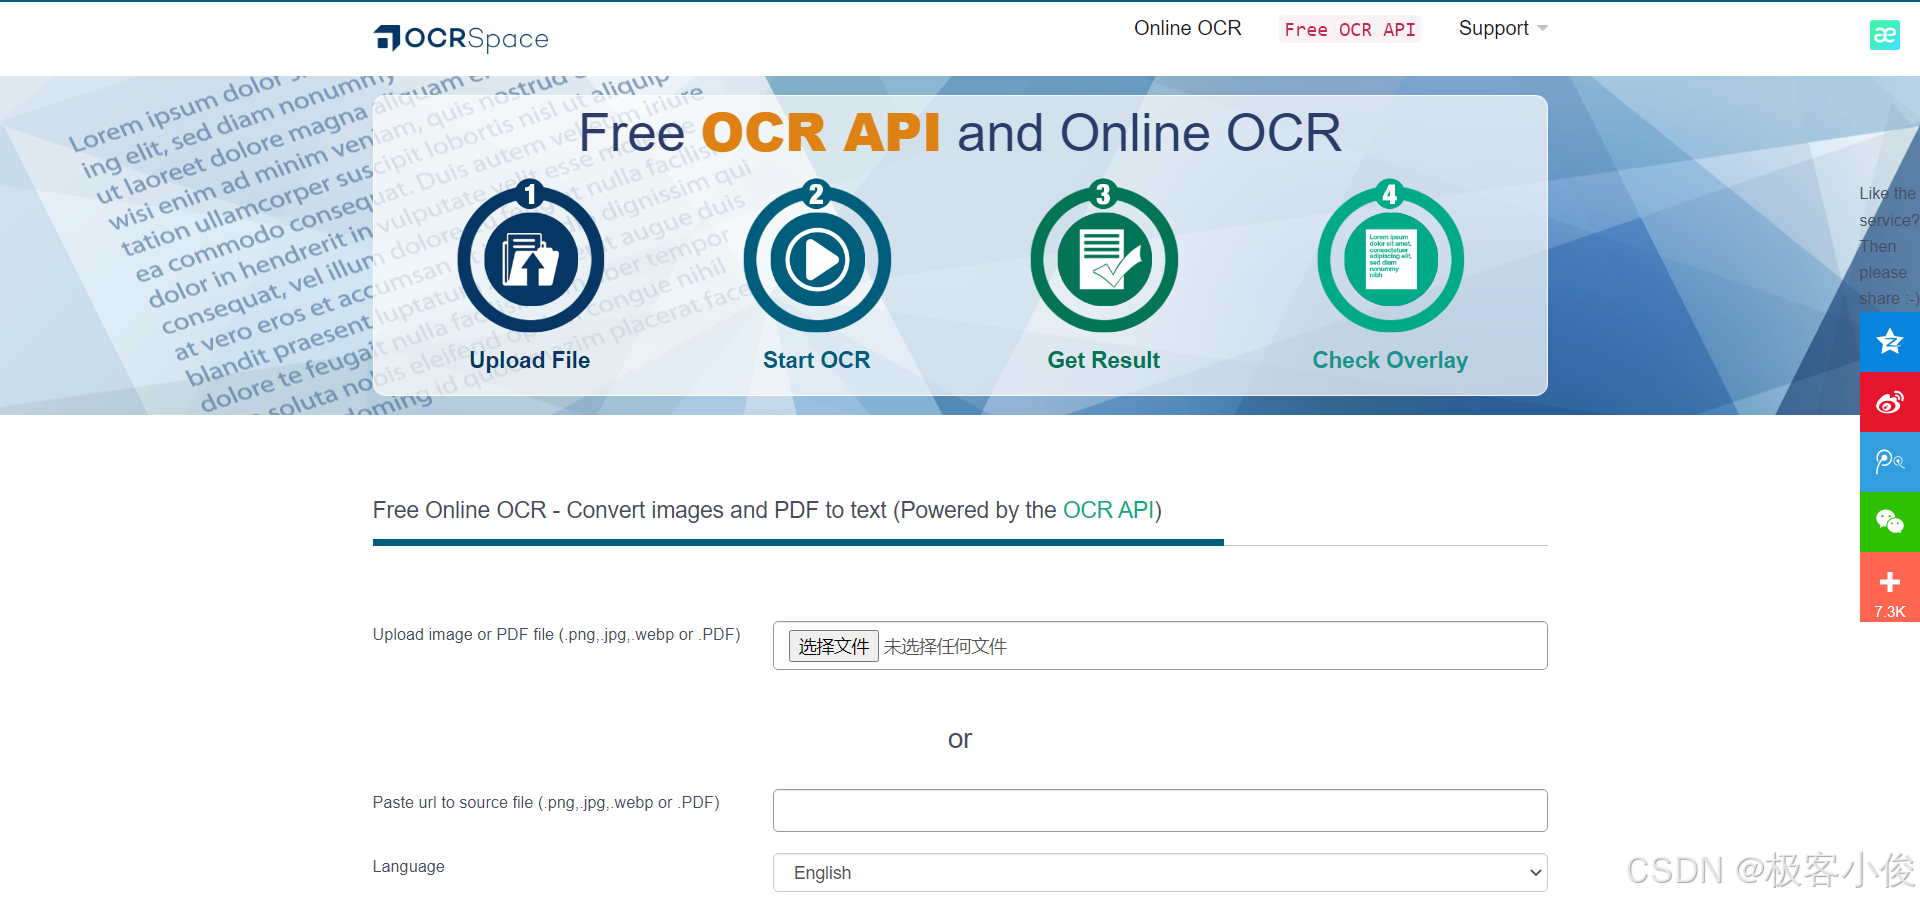
Task: Share via the WeChat icon
Action: [x=1890, y=522]
